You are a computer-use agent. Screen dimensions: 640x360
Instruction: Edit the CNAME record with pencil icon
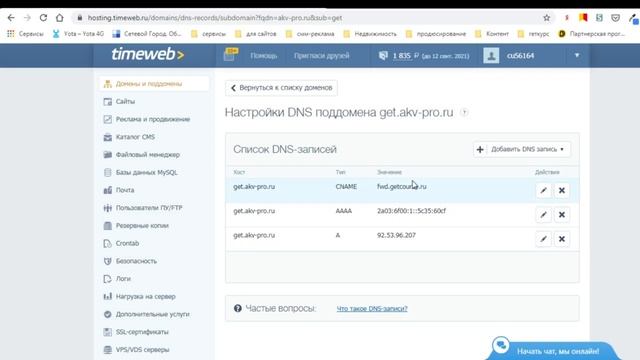543,191
